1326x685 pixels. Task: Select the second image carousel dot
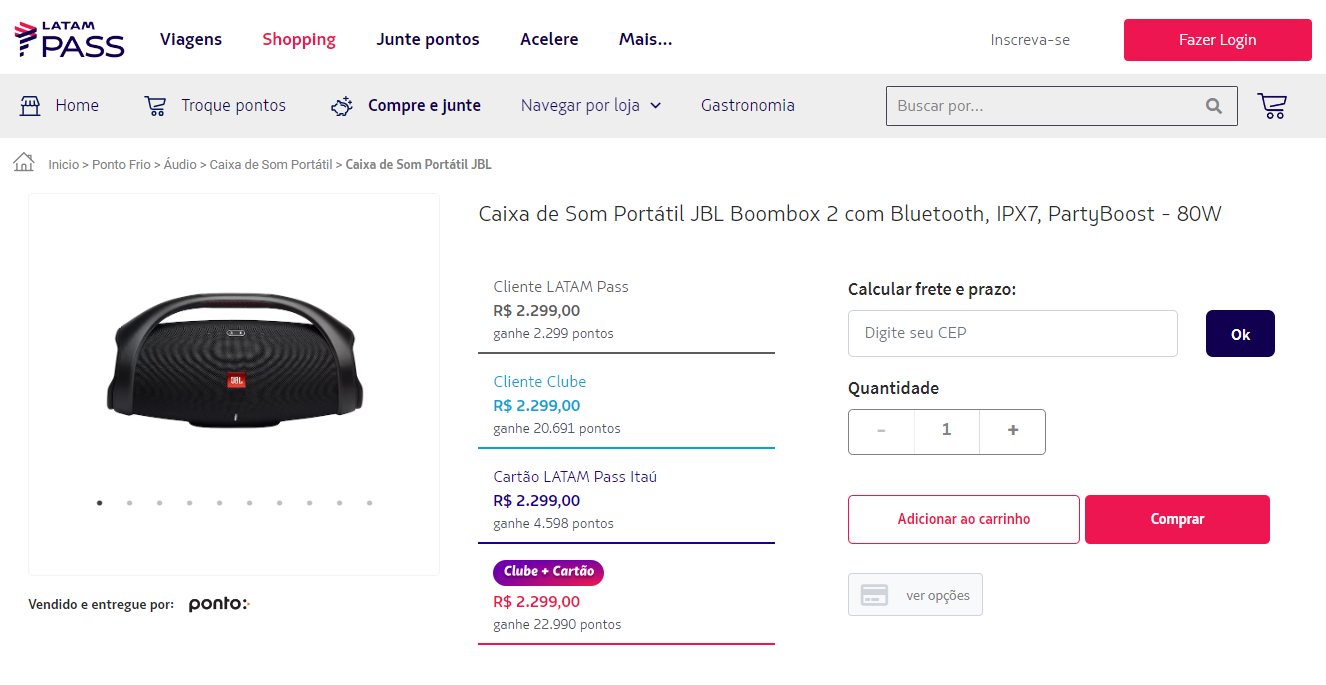130,503
